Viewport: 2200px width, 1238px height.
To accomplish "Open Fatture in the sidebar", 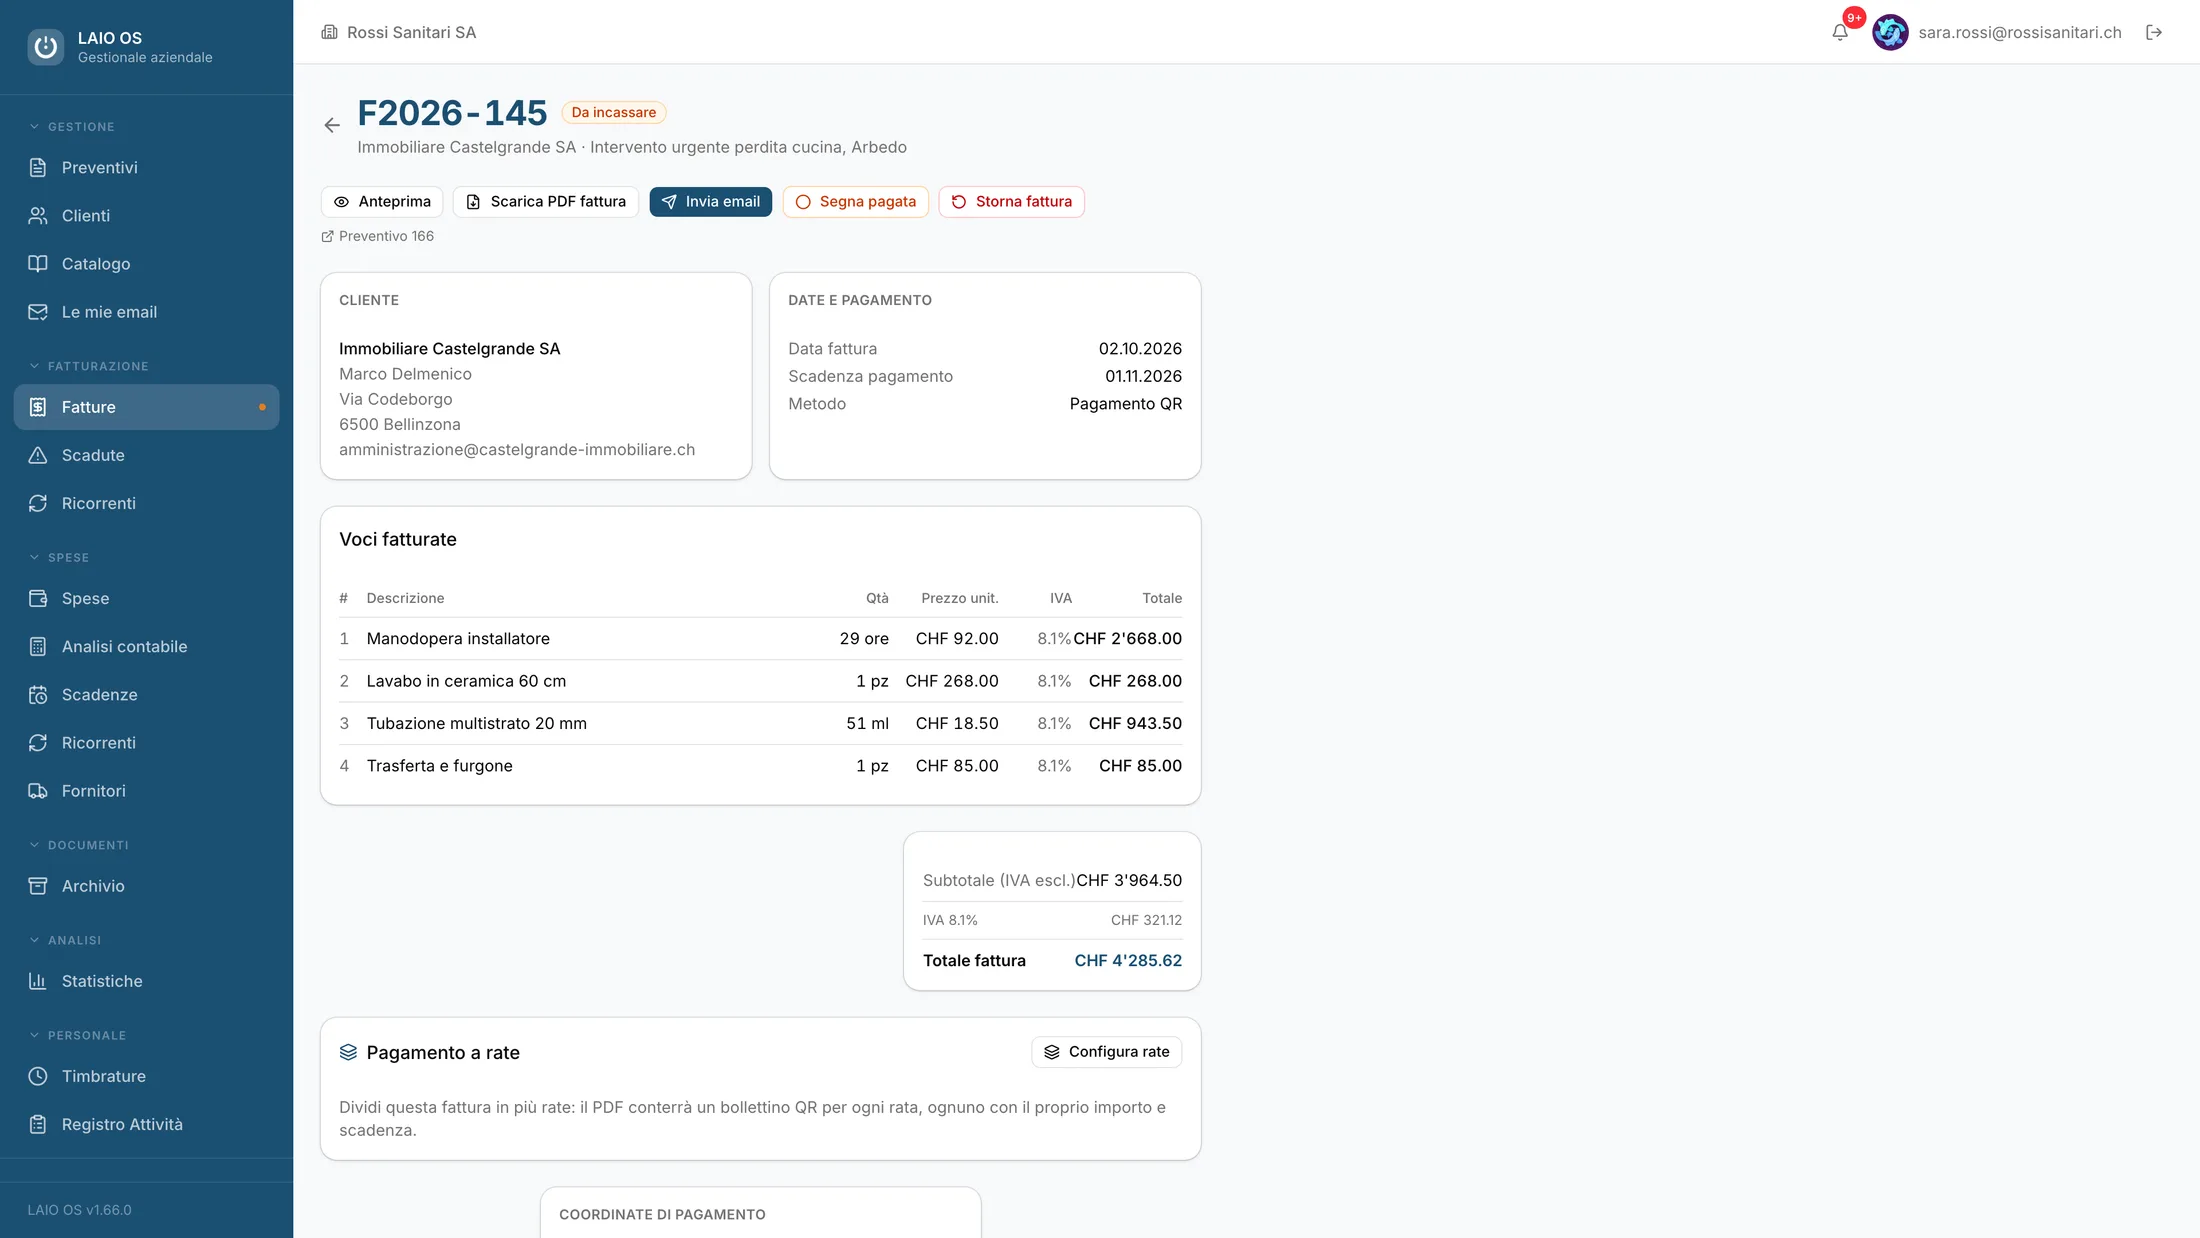I will click(x=146, y=407).
